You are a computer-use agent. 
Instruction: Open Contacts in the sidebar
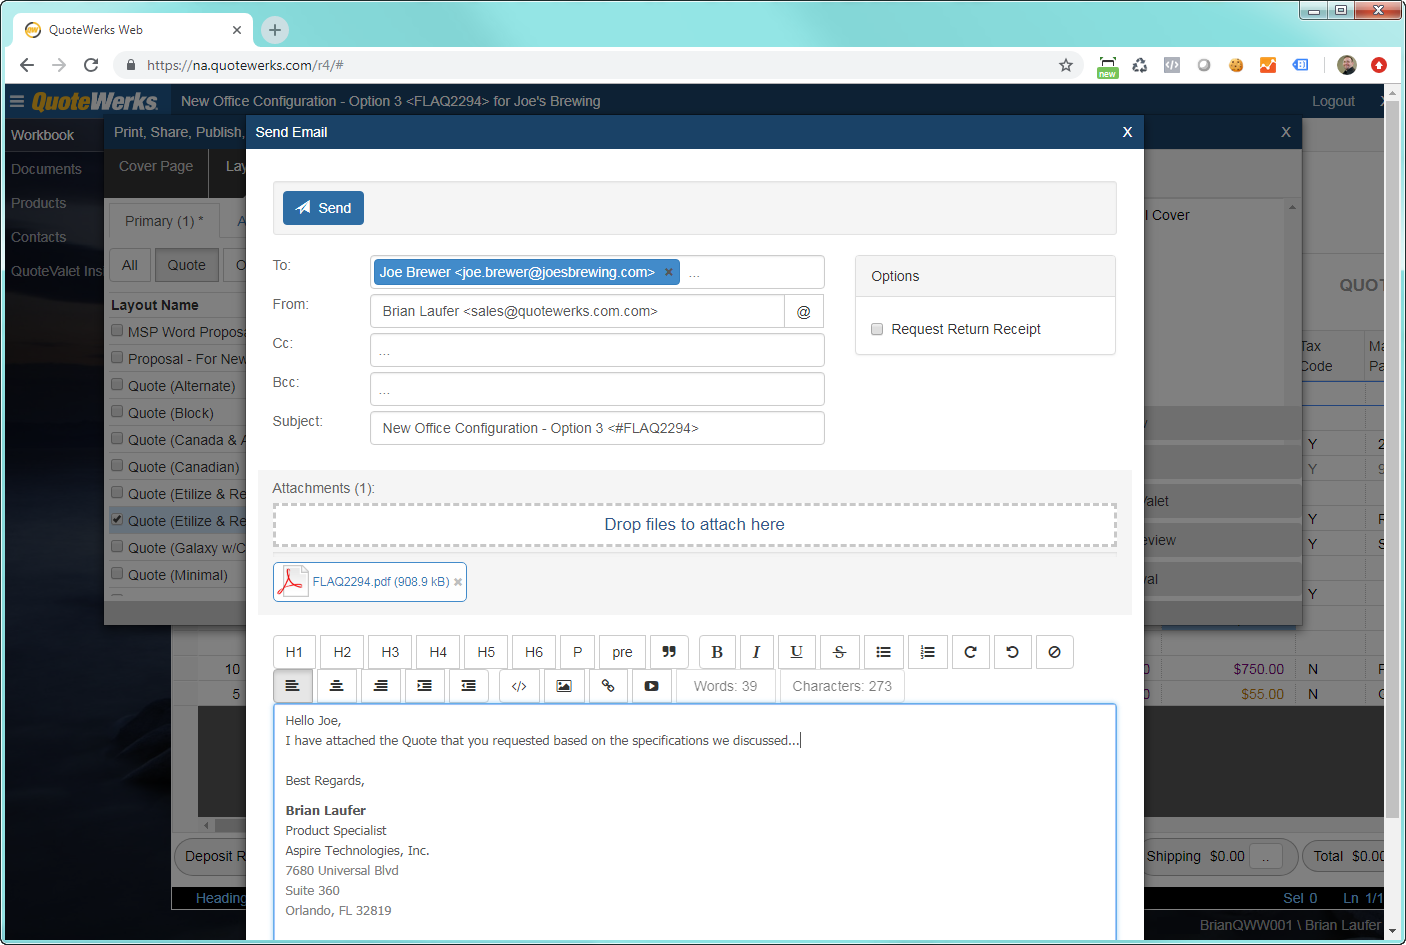(x=39, y=237)
